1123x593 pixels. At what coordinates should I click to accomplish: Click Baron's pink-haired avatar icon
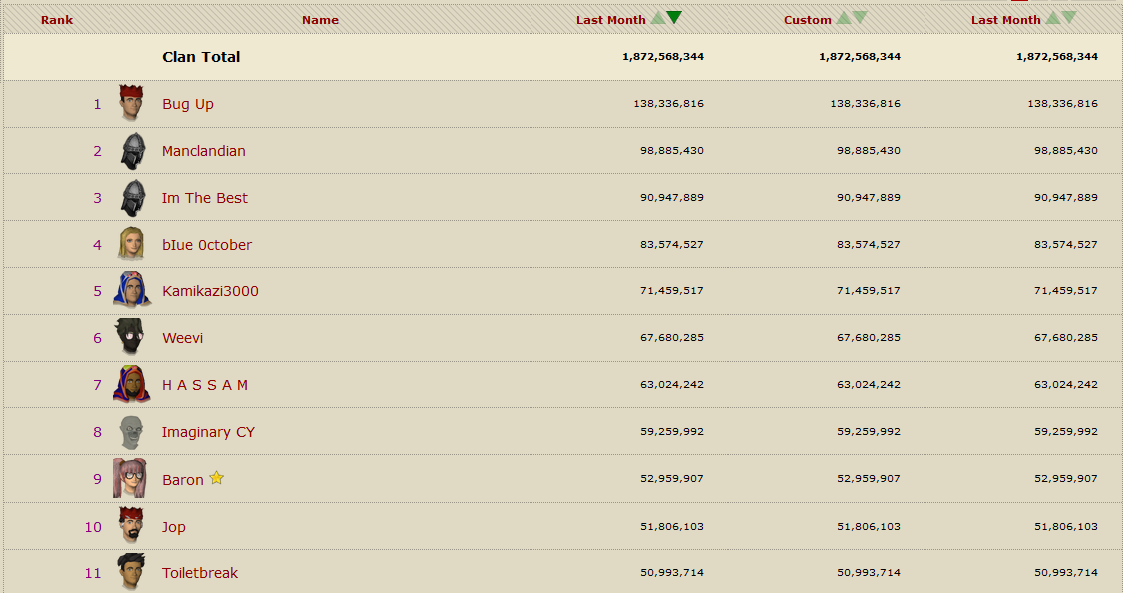[130, 478]
